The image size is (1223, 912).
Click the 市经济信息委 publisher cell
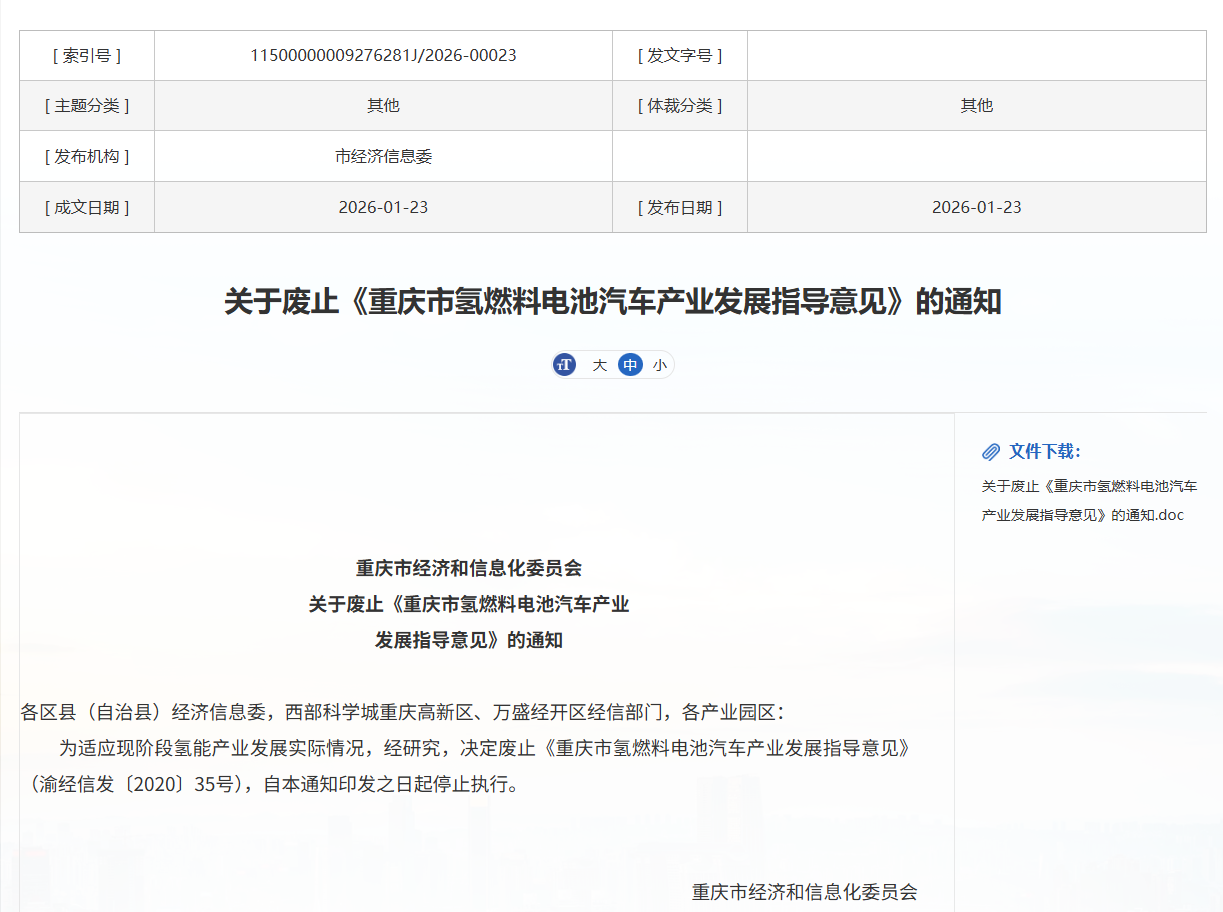(383, 157)
